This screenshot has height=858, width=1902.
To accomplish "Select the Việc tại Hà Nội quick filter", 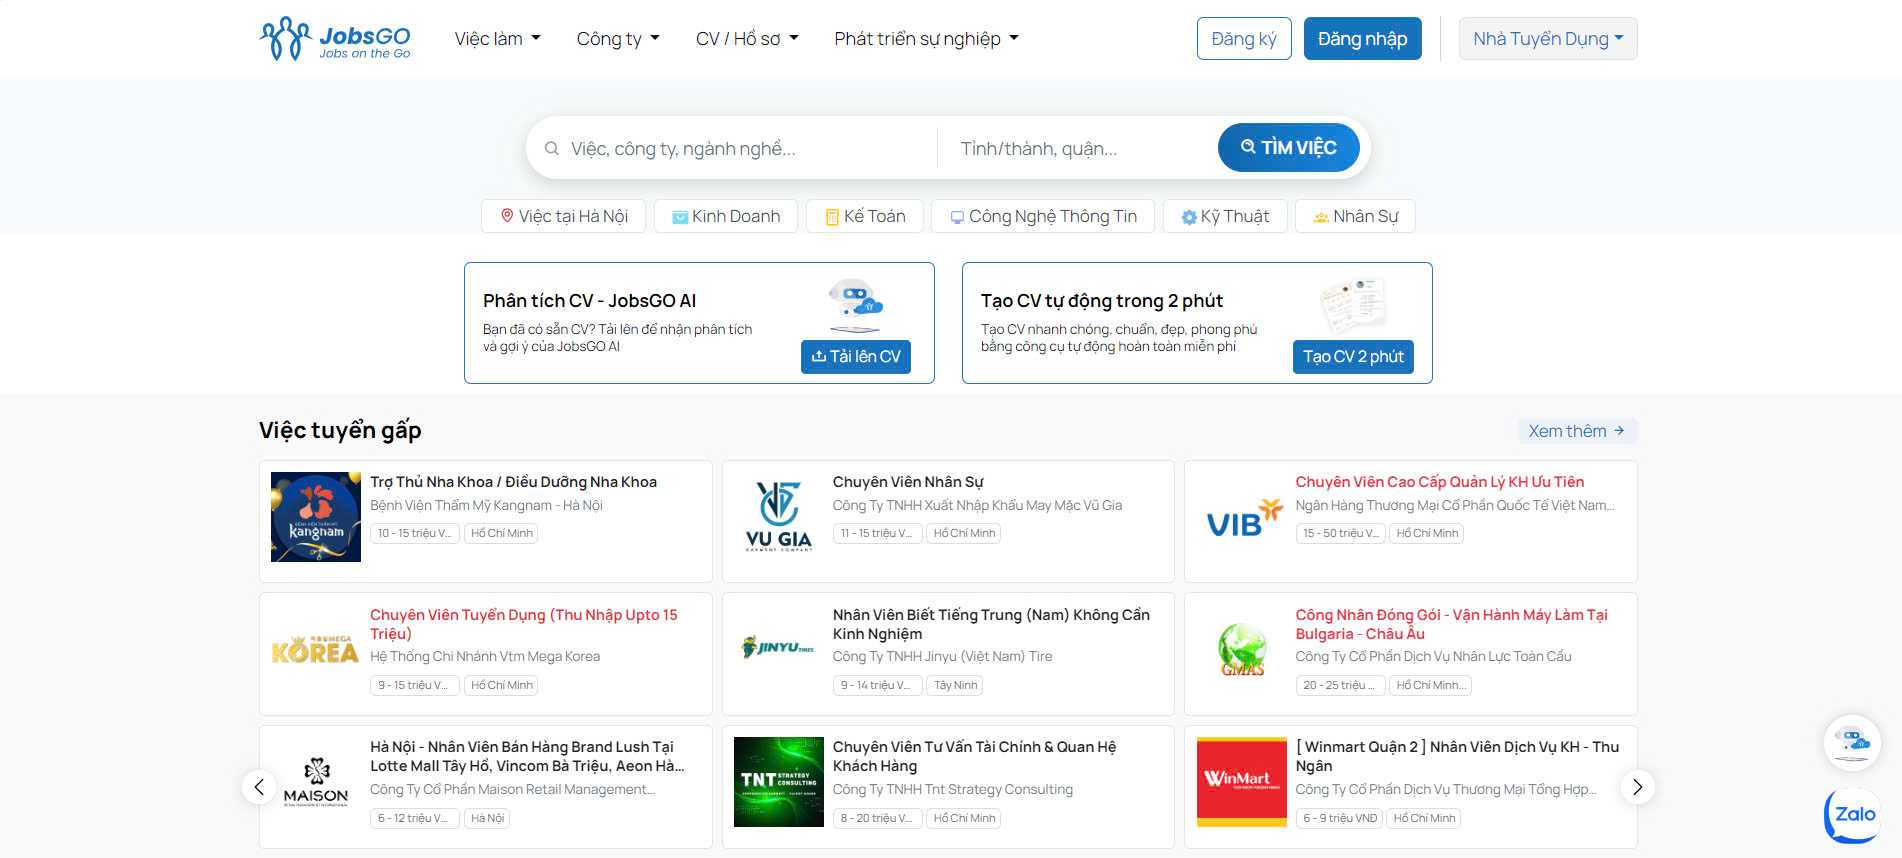I will (x=564, y=216).
